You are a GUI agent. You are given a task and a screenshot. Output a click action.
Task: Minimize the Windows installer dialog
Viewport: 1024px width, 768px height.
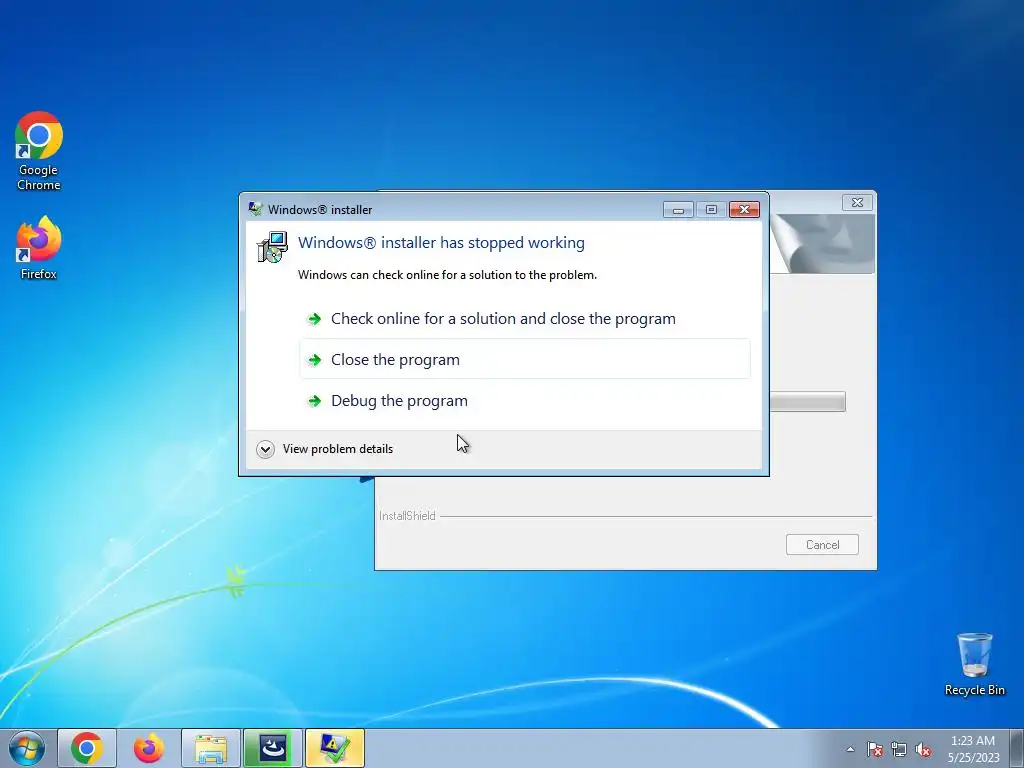point(679,210)
